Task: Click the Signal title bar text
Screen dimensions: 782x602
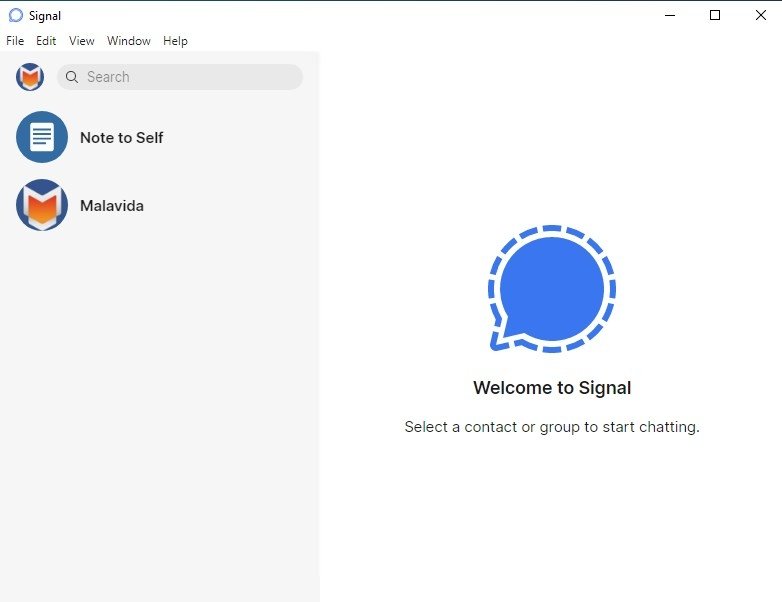Action: pyautogui.click(x=45, y=16)
